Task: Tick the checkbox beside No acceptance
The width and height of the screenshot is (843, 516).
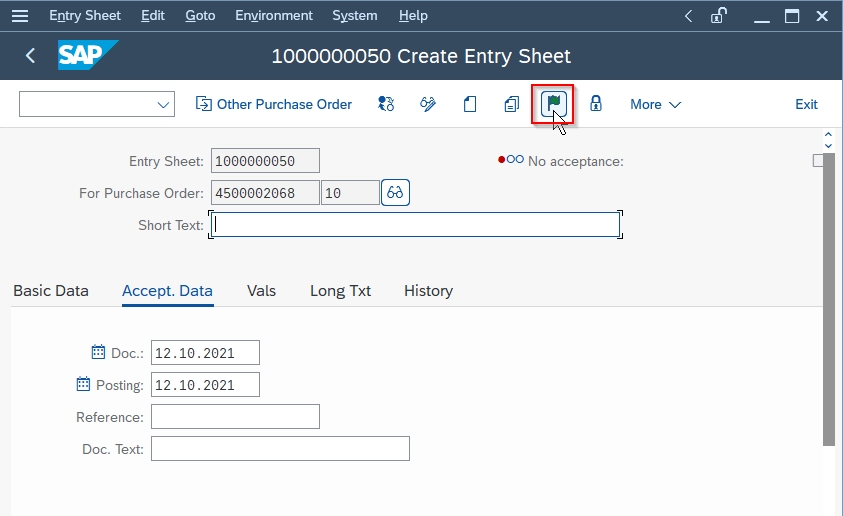Action: coord(818,161)
